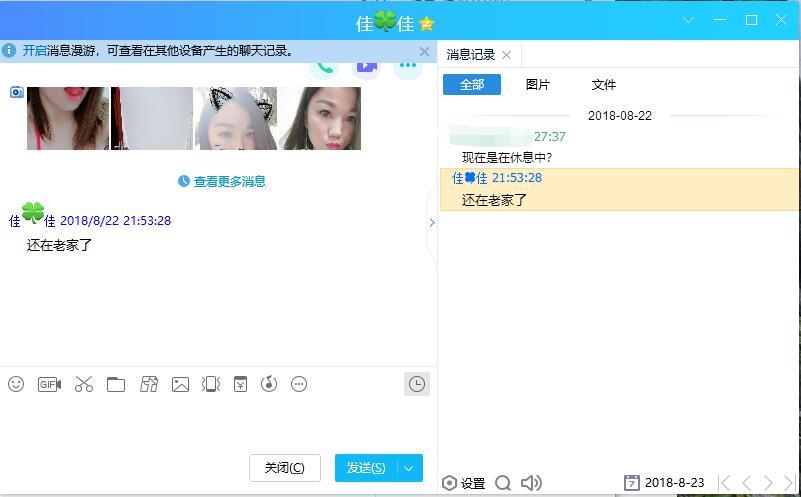The height and width of the screenshot is (497, 801).
Task: Click the GIF animation icon
Action: click(49, 384)
